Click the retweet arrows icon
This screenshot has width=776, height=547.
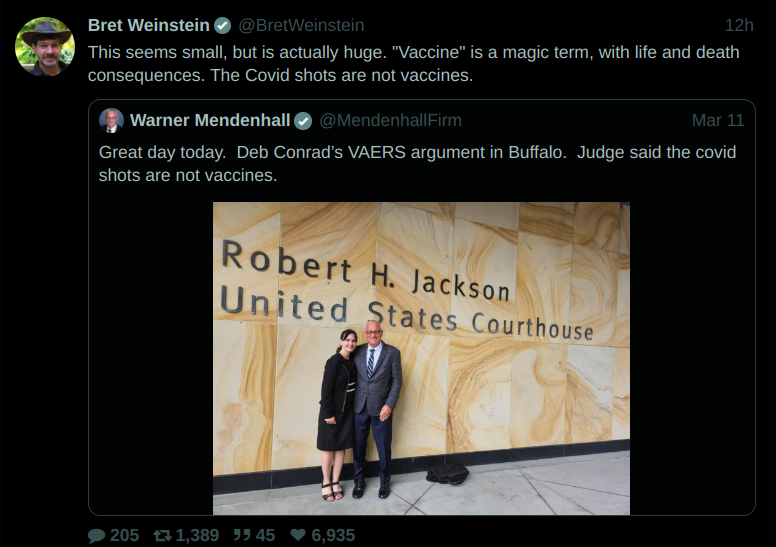coord(162,535)
